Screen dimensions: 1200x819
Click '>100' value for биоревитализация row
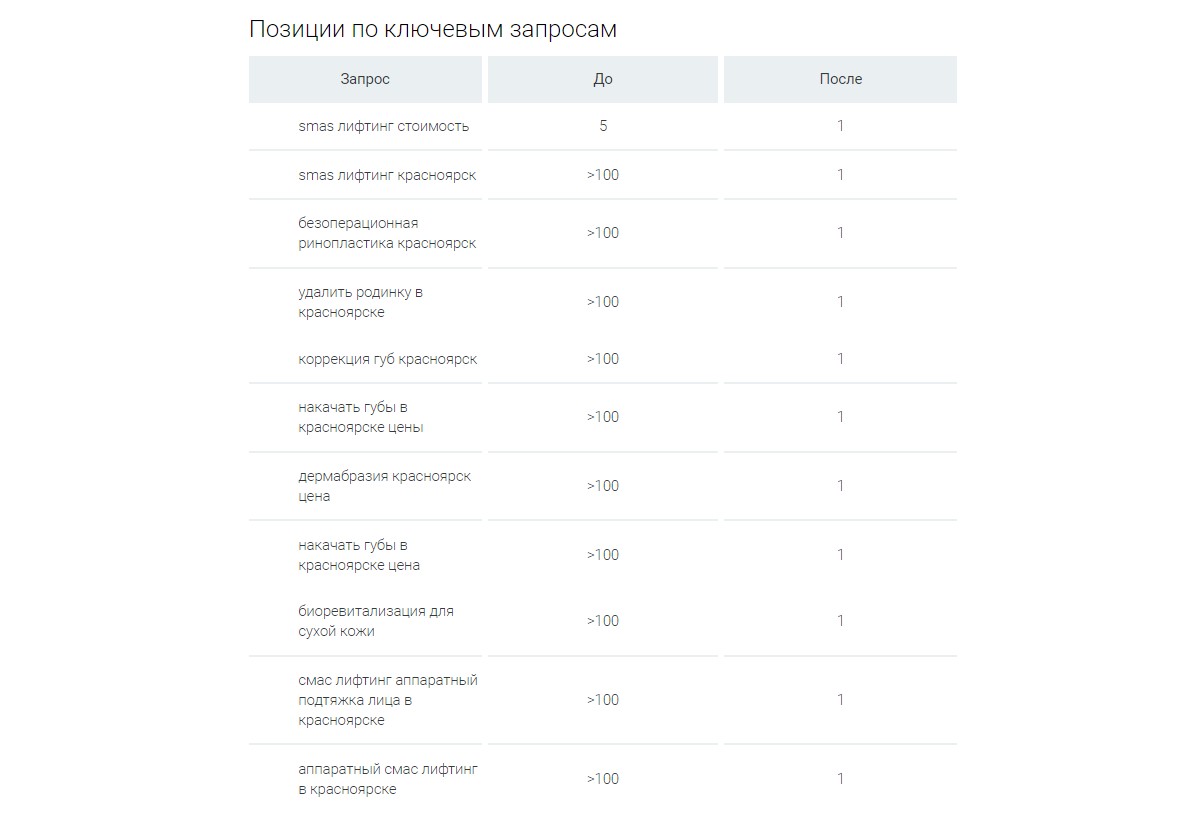click(x=603, y=621)
